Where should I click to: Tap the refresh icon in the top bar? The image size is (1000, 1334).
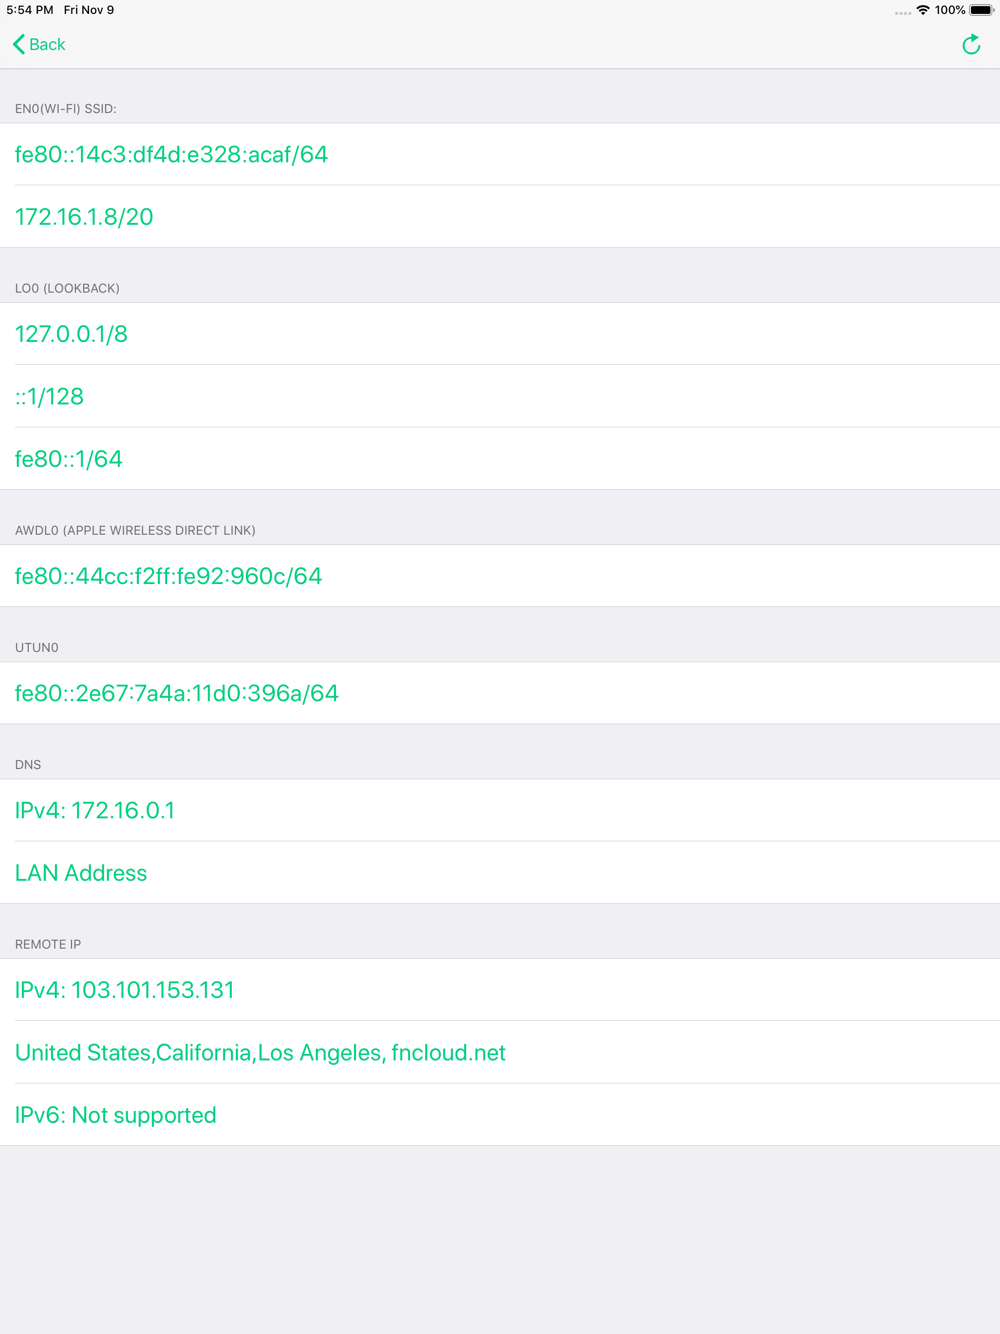(970, 44)
